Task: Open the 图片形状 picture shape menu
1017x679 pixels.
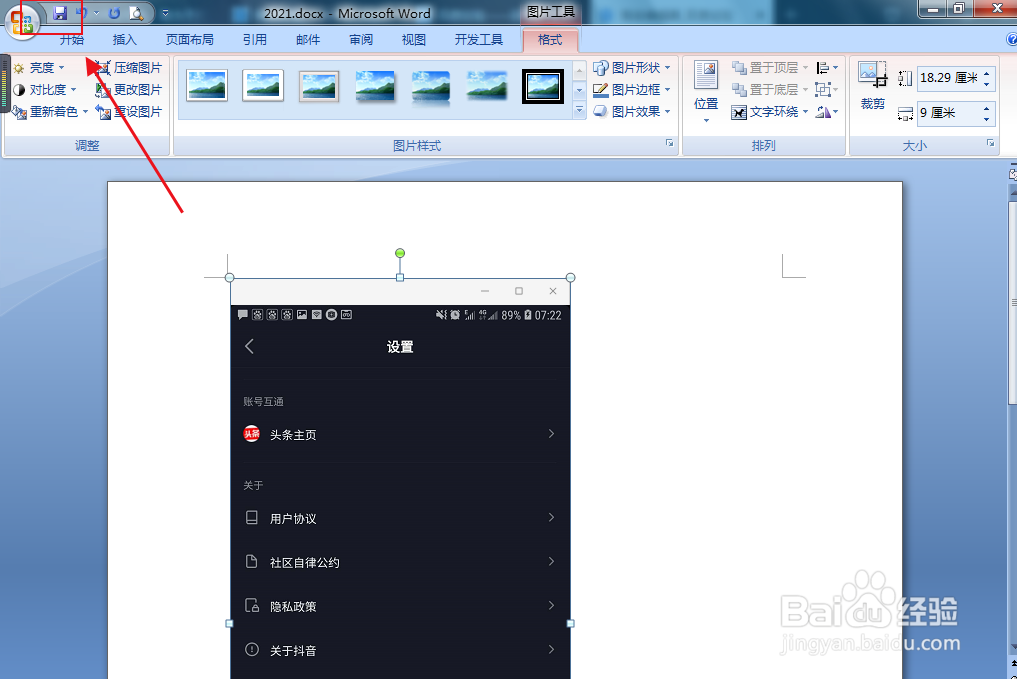Action: tap(632, 67)
